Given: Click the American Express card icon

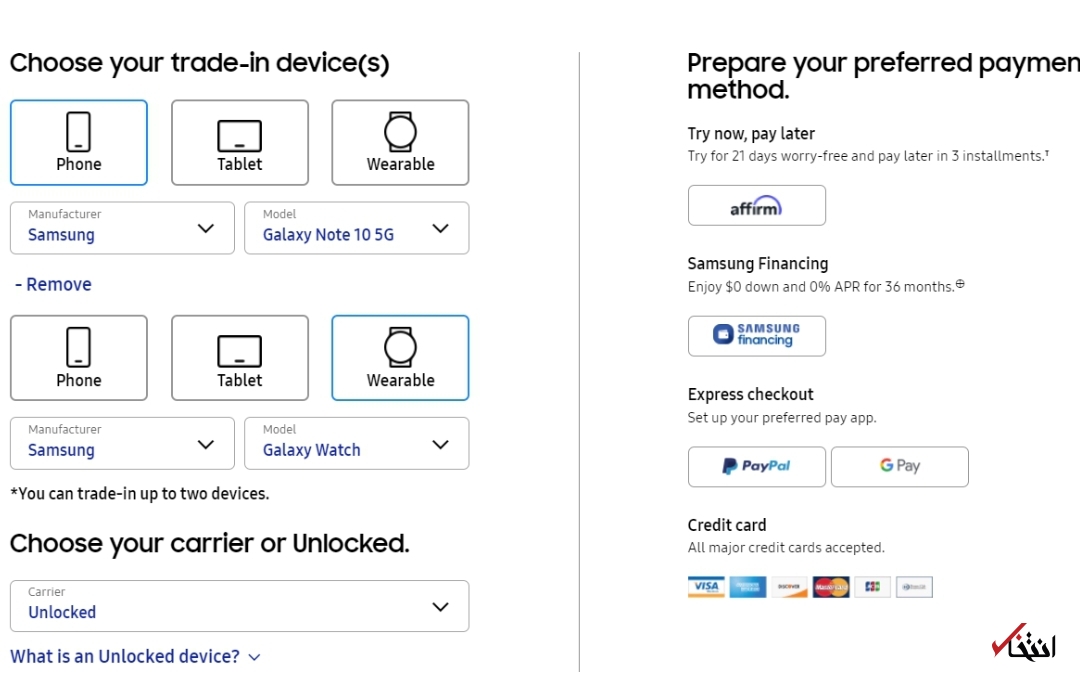Looking at the screenshot, I should click(747, 587).
